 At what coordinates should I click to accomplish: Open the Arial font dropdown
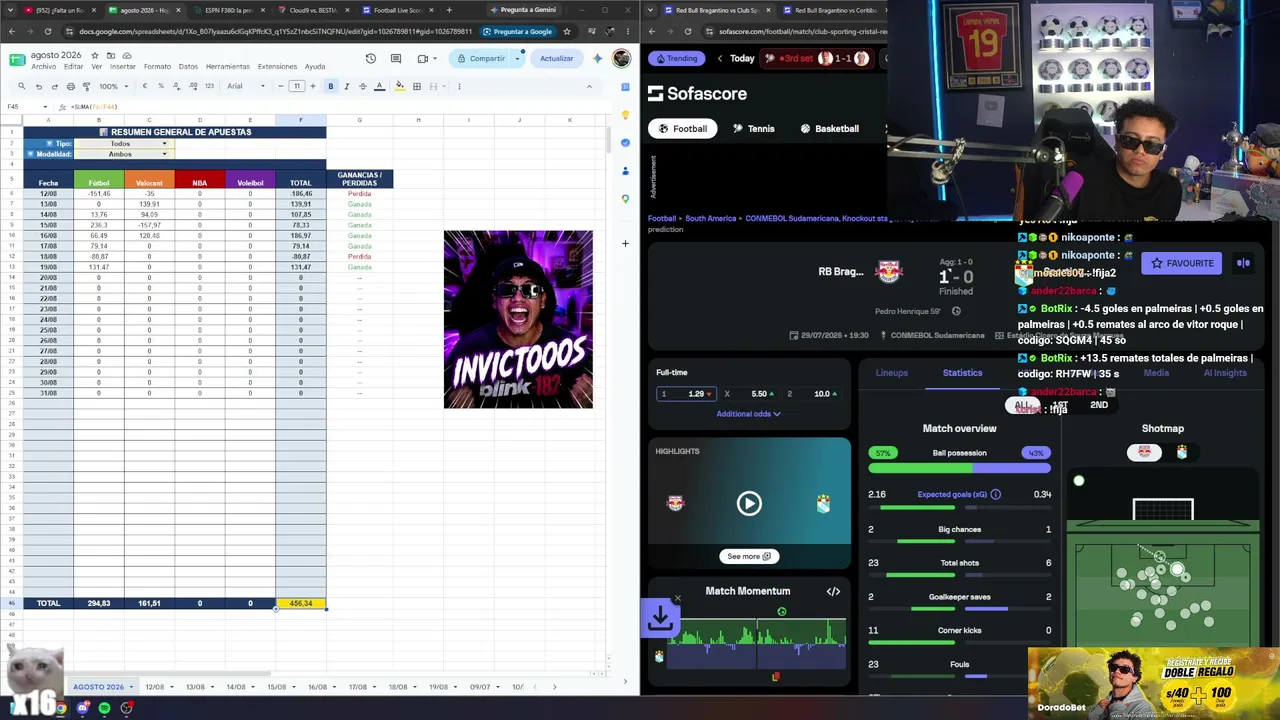tap(247, 86)
